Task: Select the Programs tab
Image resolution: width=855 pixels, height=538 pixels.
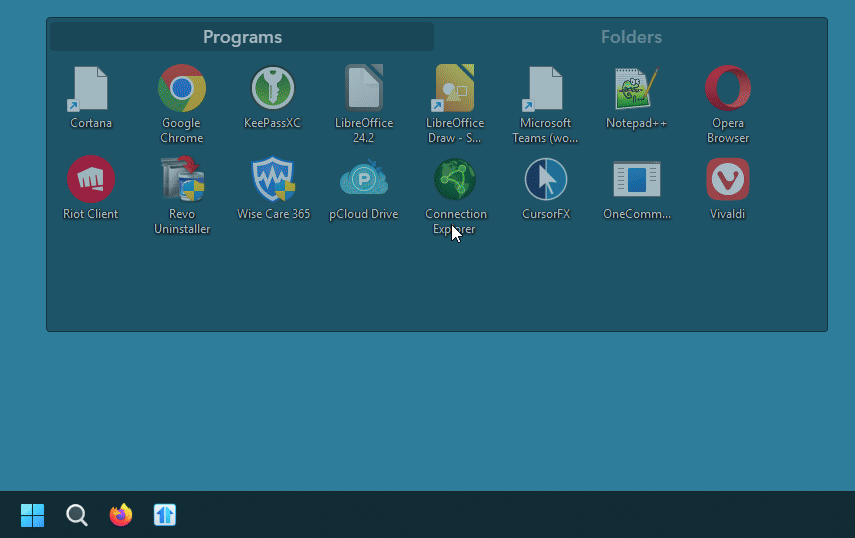Action: point(242,37)
